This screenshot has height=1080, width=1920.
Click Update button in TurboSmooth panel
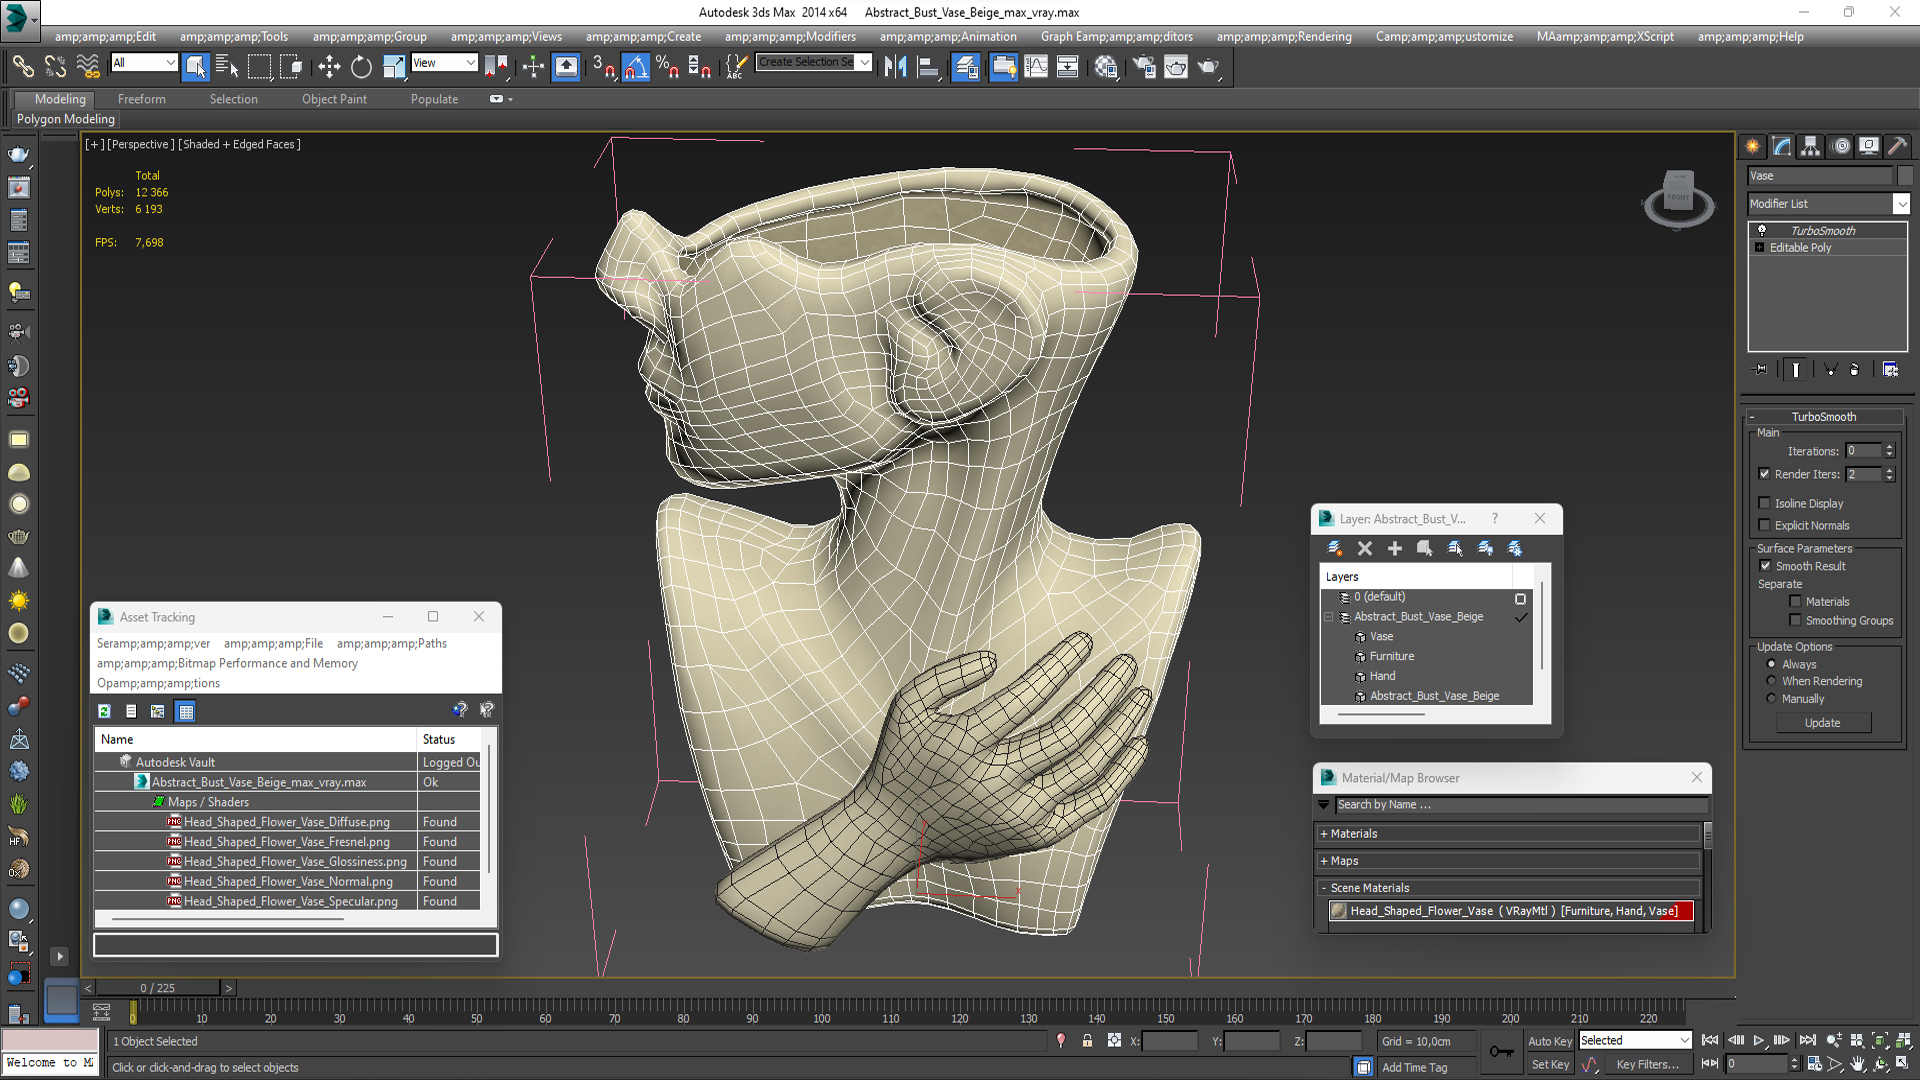[x=1822, y=723]
